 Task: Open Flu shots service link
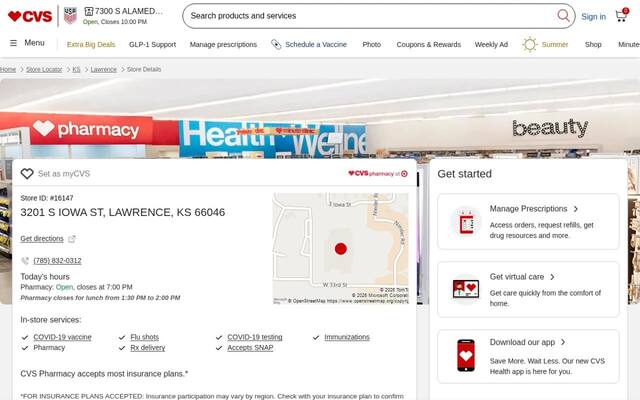(144, 337)
